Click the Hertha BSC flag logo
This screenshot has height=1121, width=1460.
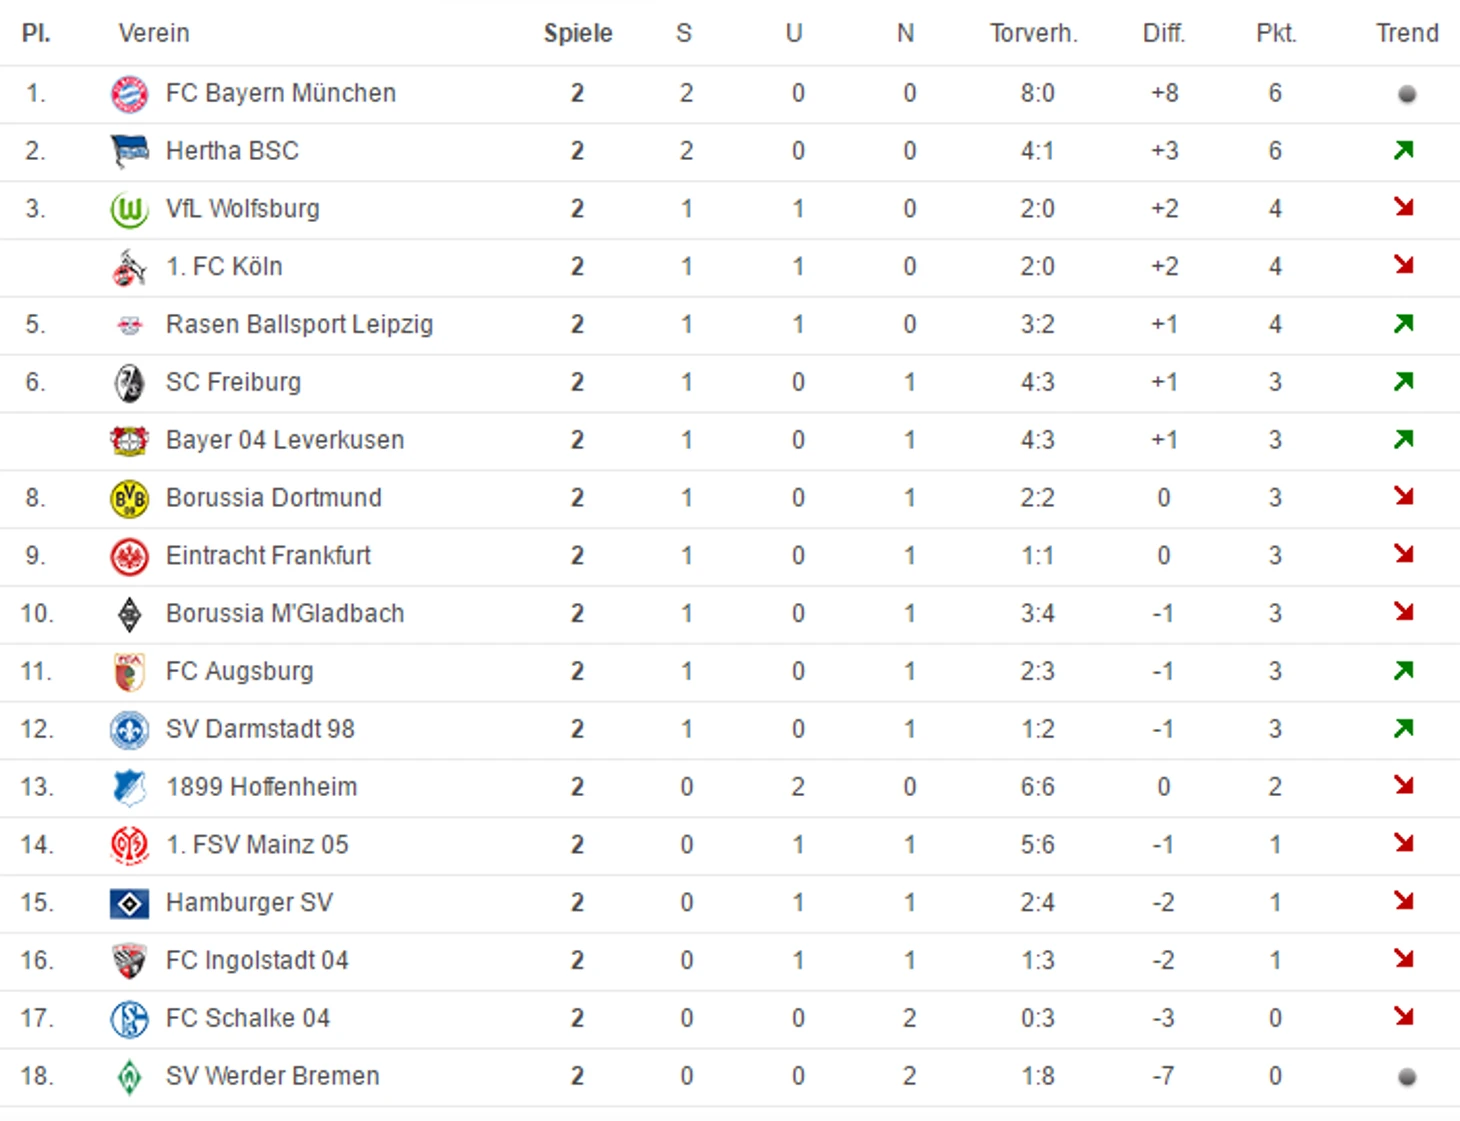point(129,152)
